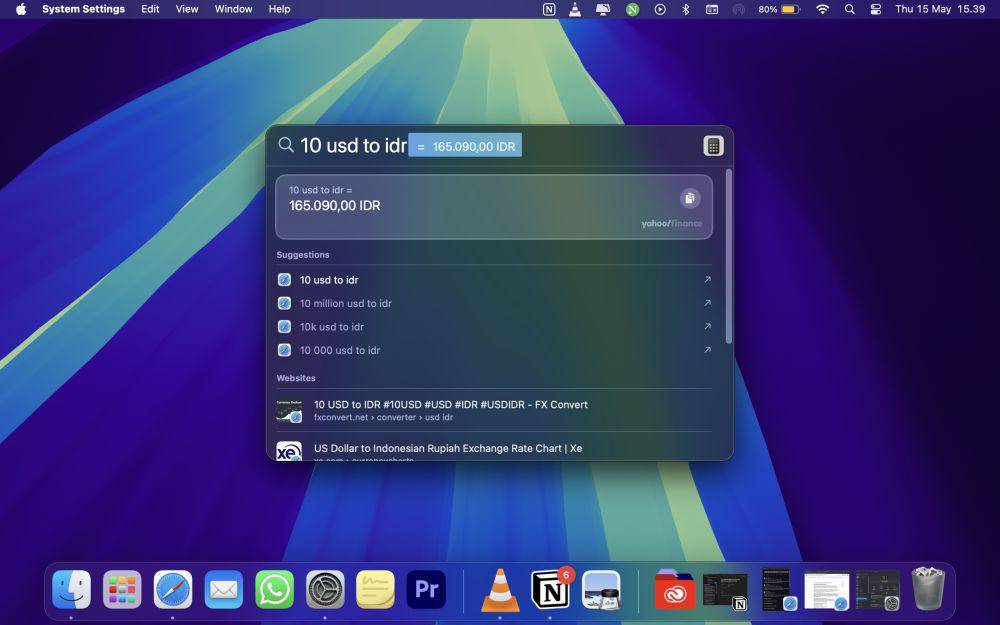
Task: Restore the minimized System Settings window
Action: [878, 590]
